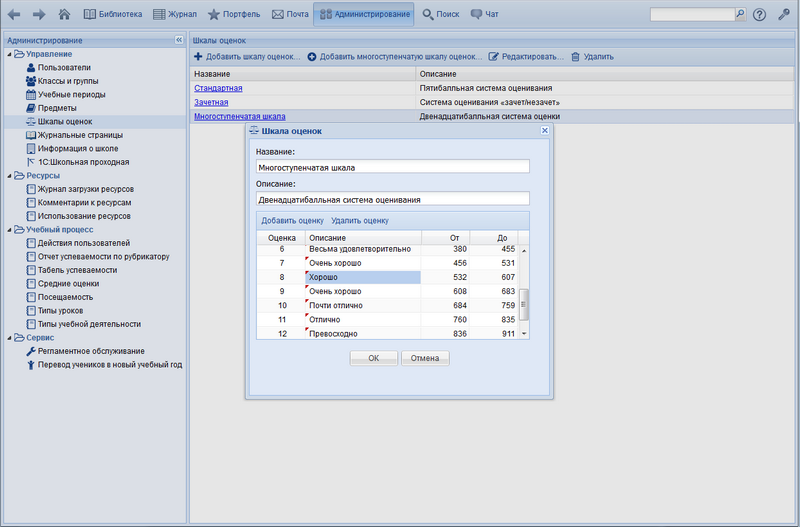Click the Оценка column header
The image size is (800, 527).
coord(281,238)
